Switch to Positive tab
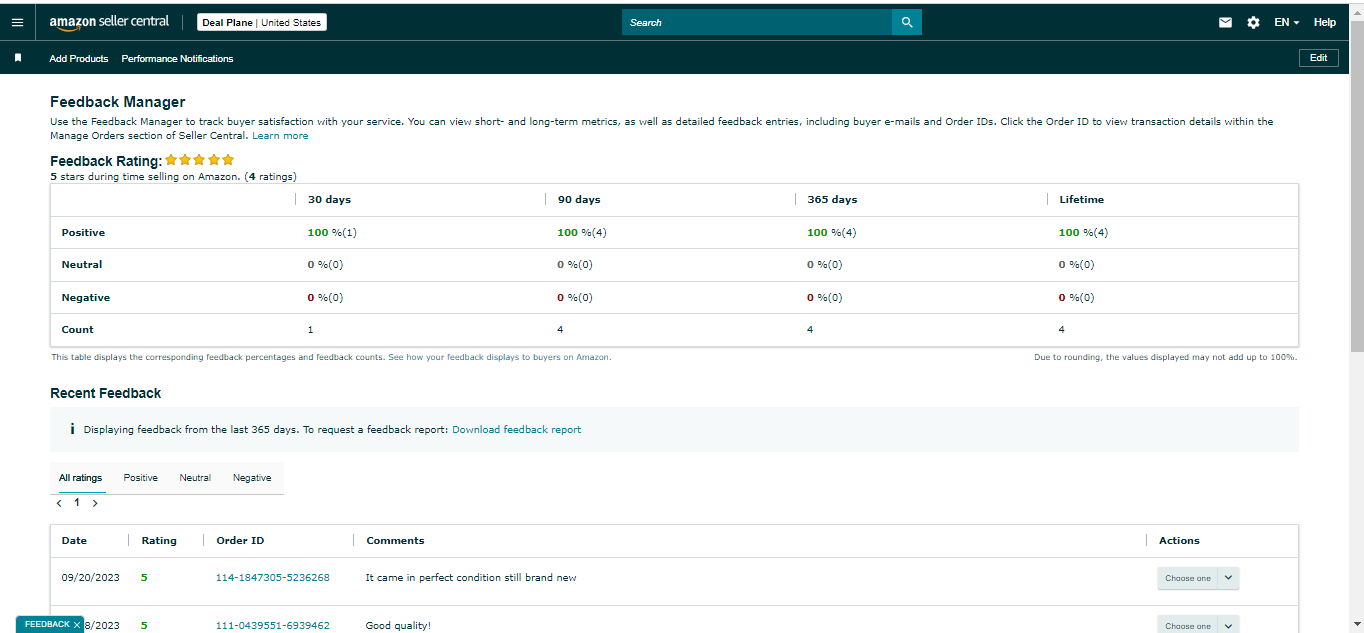Image resolution: width=1364 pixels, height=633 pixels. (x=141, y=478)
